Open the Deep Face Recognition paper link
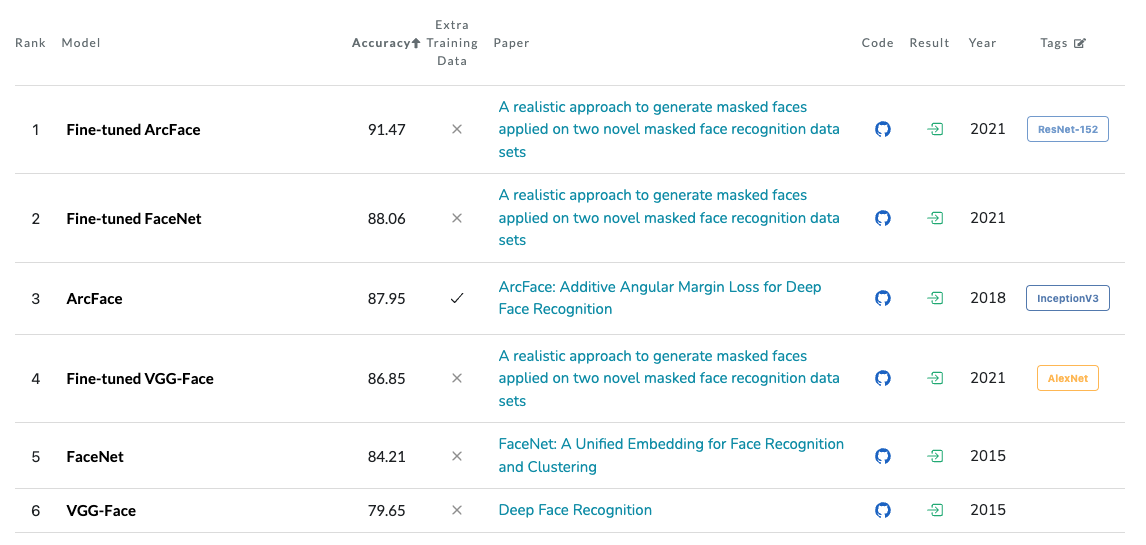This screenshot has width=1146, height=545. tap(575, 510)
